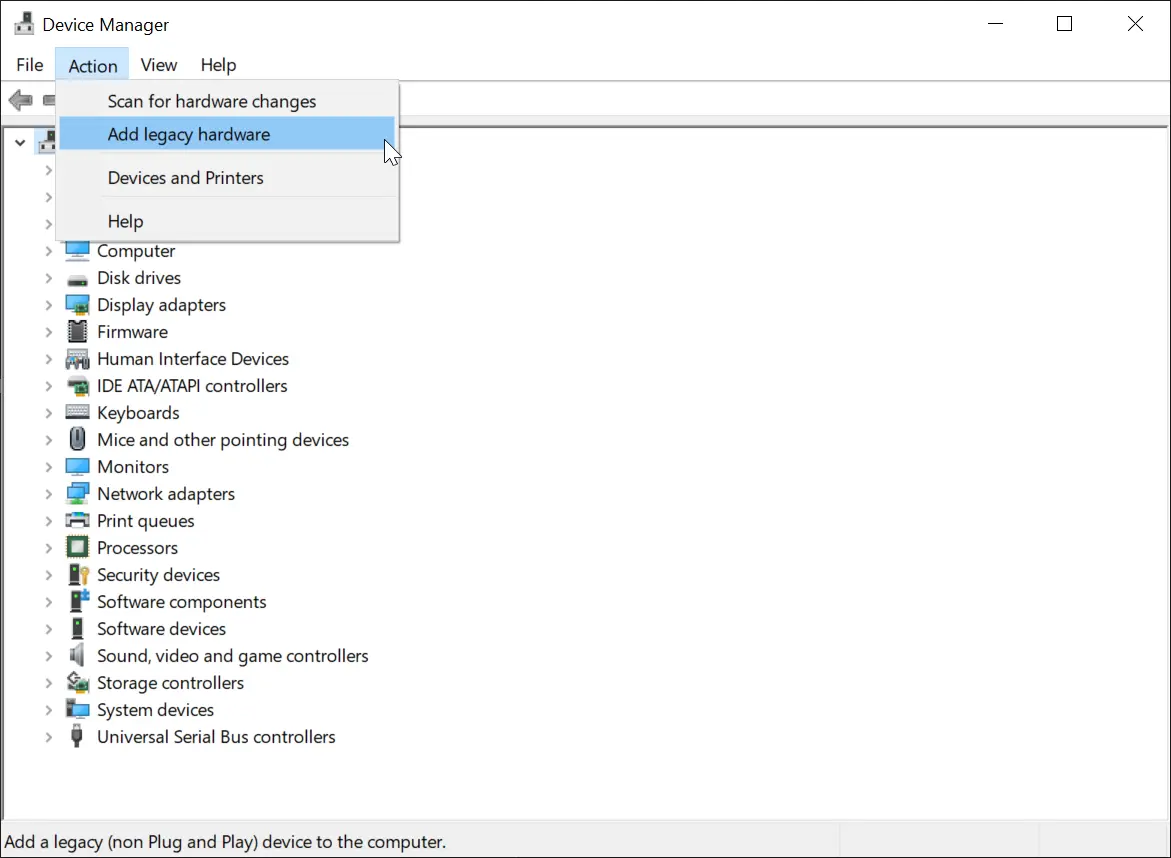Expand the Monitors category
Viewport: 1171px width, 858px height.
pyautogui.click(x=49, y=467)
